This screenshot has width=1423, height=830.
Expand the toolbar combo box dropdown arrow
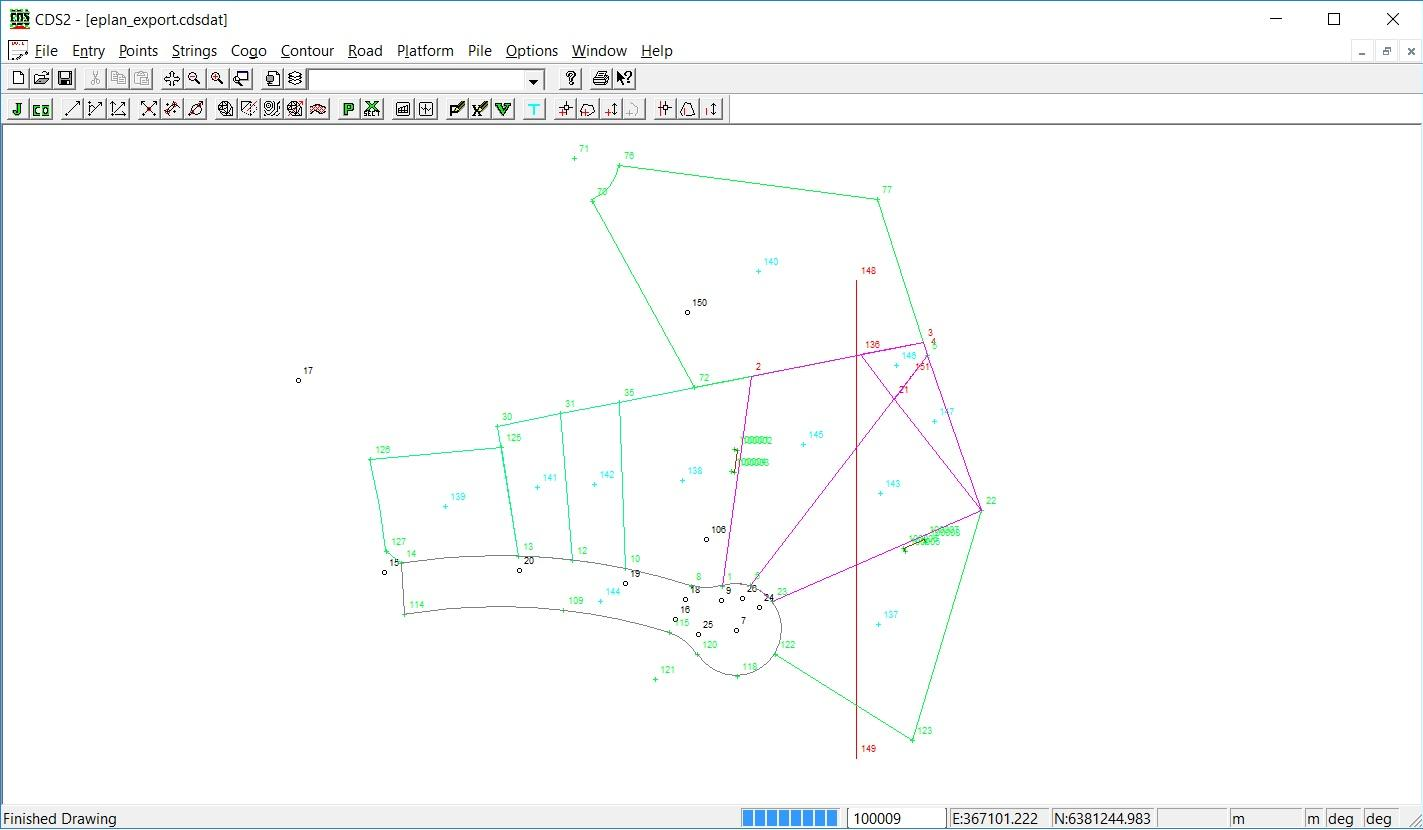pos(534,80)
